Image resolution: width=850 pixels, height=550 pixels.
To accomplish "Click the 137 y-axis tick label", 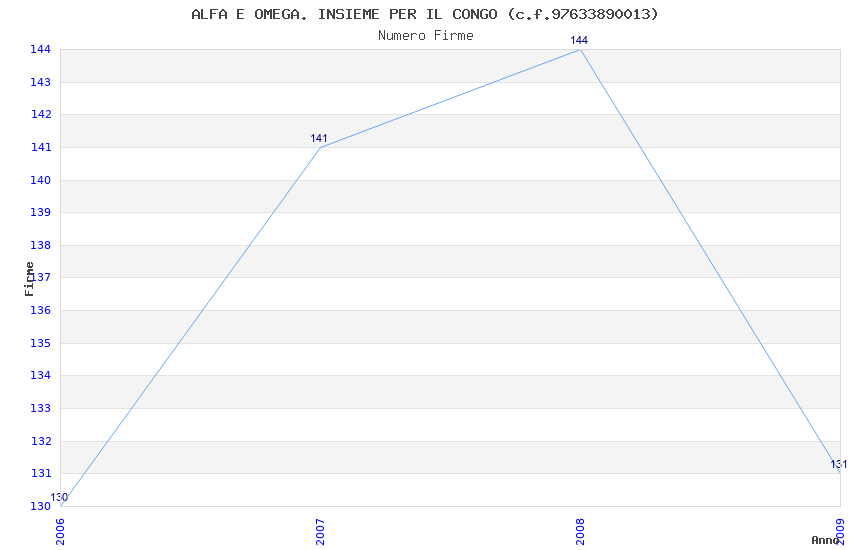I will [42, 277].
